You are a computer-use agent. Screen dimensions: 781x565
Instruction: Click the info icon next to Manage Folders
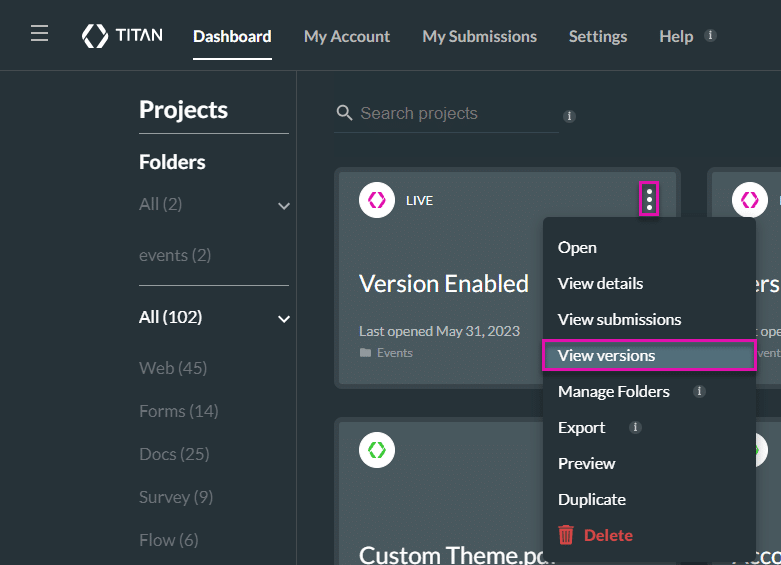pos(699,391)
